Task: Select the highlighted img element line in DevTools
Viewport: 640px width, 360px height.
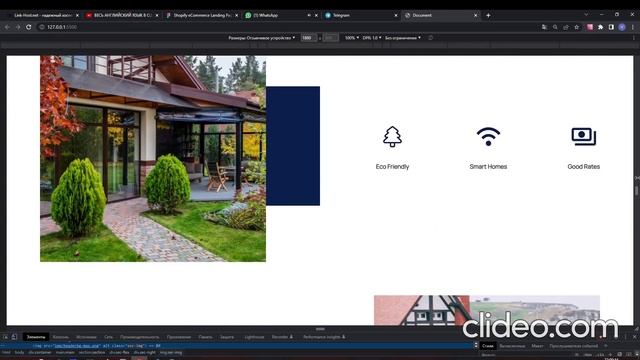Action: pyautogui.click(x=237, y=346)
